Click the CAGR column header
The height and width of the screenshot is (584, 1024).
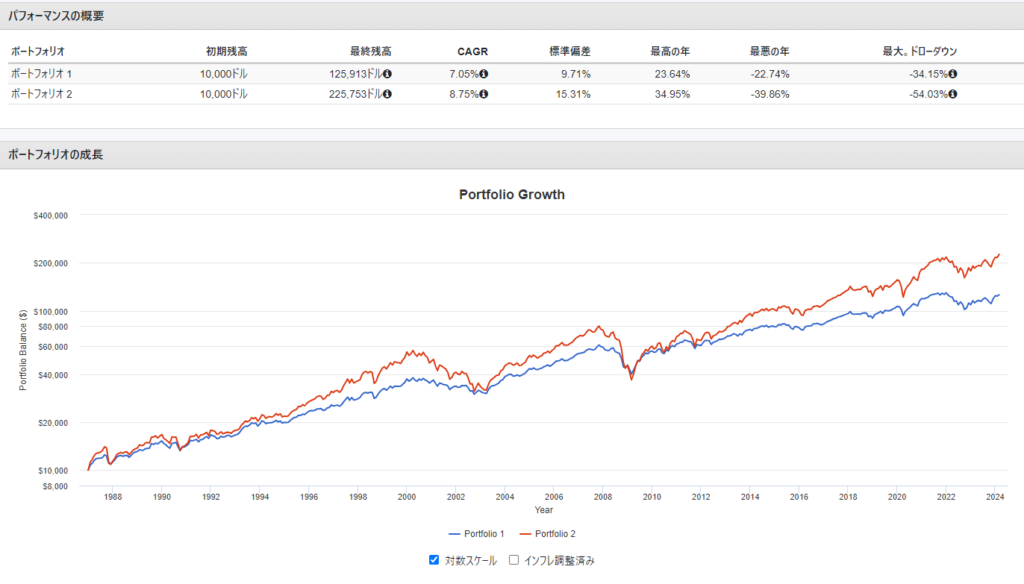(472, 50)
